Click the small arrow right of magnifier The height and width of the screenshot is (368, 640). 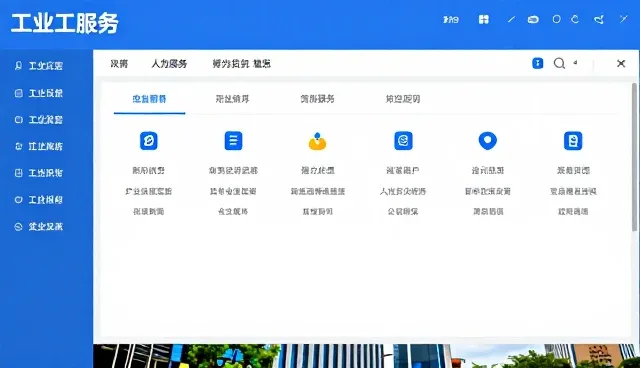tap(575, 62)
